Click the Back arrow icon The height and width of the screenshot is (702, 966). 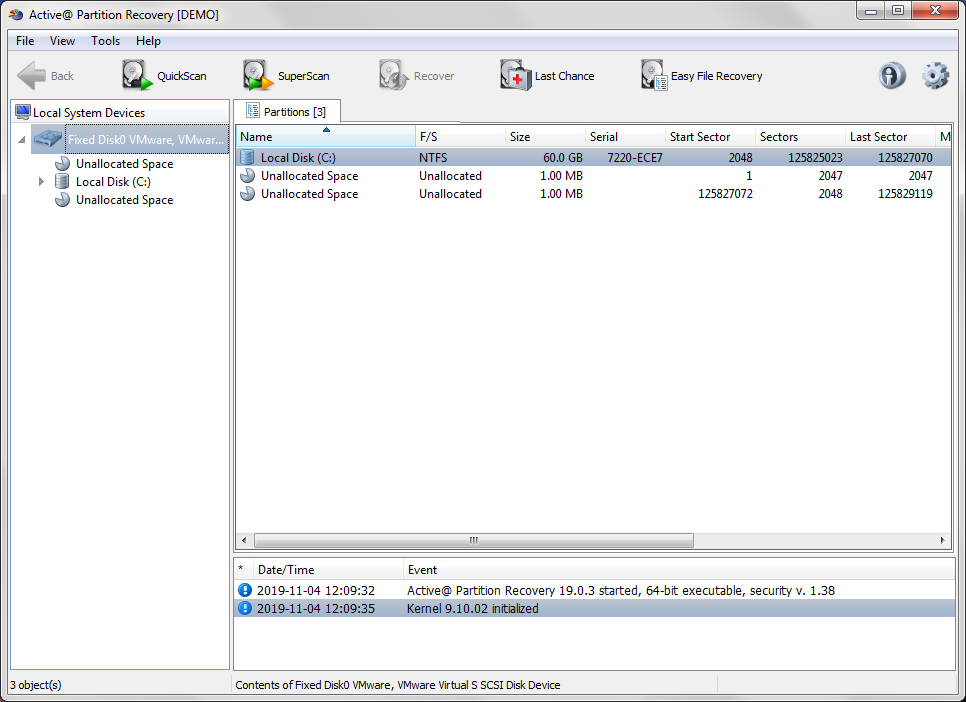coord(31,76)
